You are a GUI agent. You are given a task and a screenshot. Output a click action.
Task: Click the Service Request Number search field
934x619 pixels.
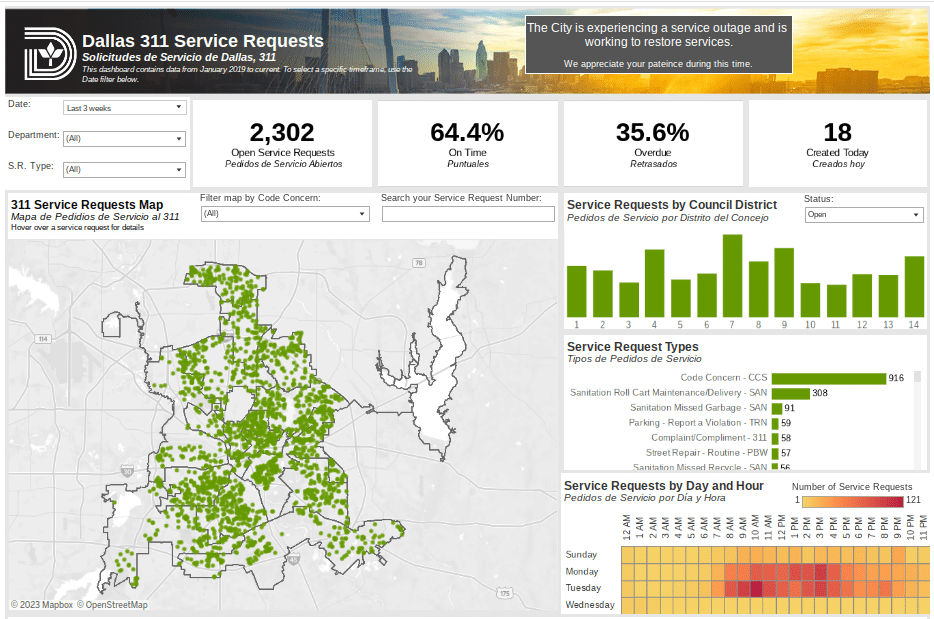click(468, 214)
